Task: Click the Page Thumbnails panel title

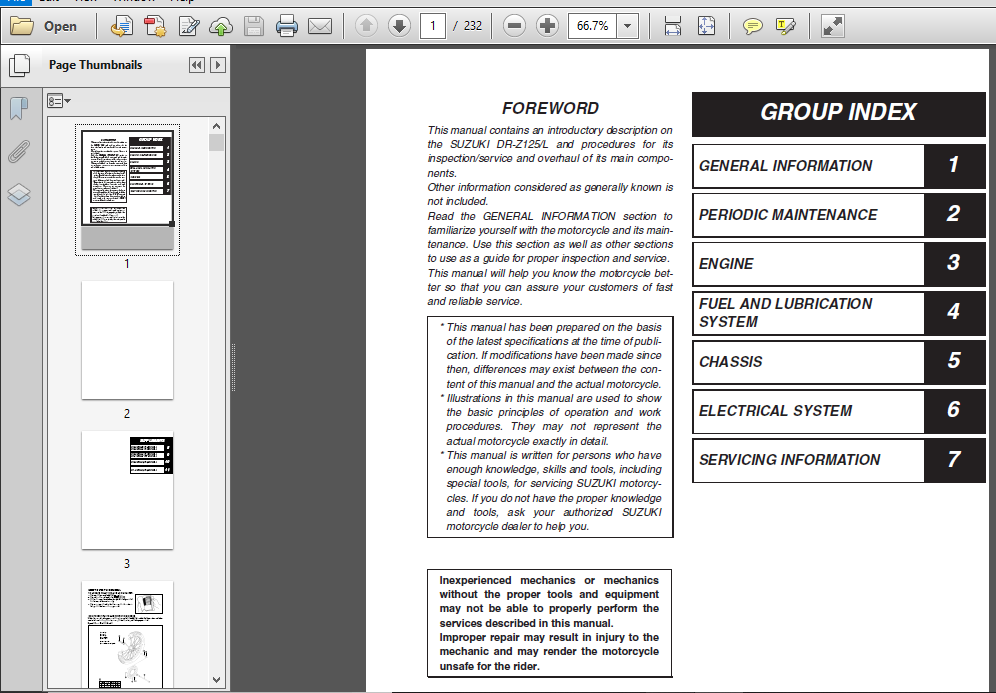Action: pyautogui.click(x=95, y=65)
